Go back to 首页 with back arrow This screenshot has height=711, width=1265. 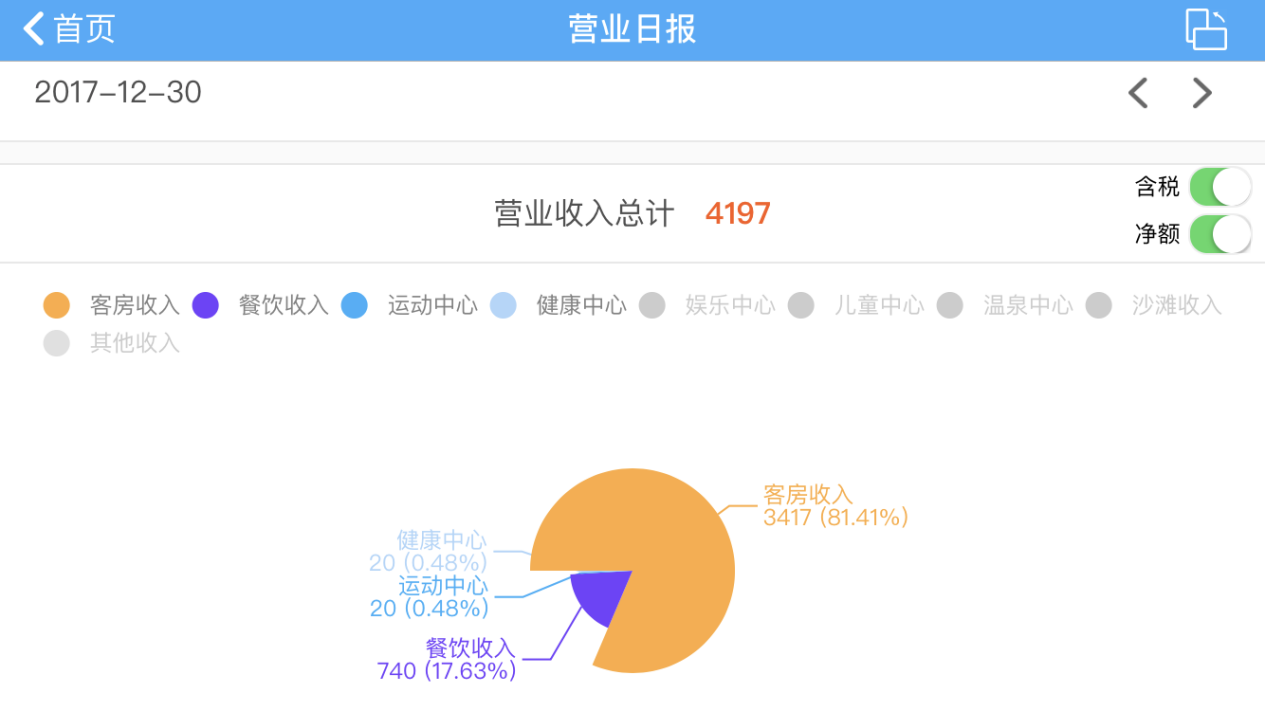pyautogui.click(x=69, y=29)
